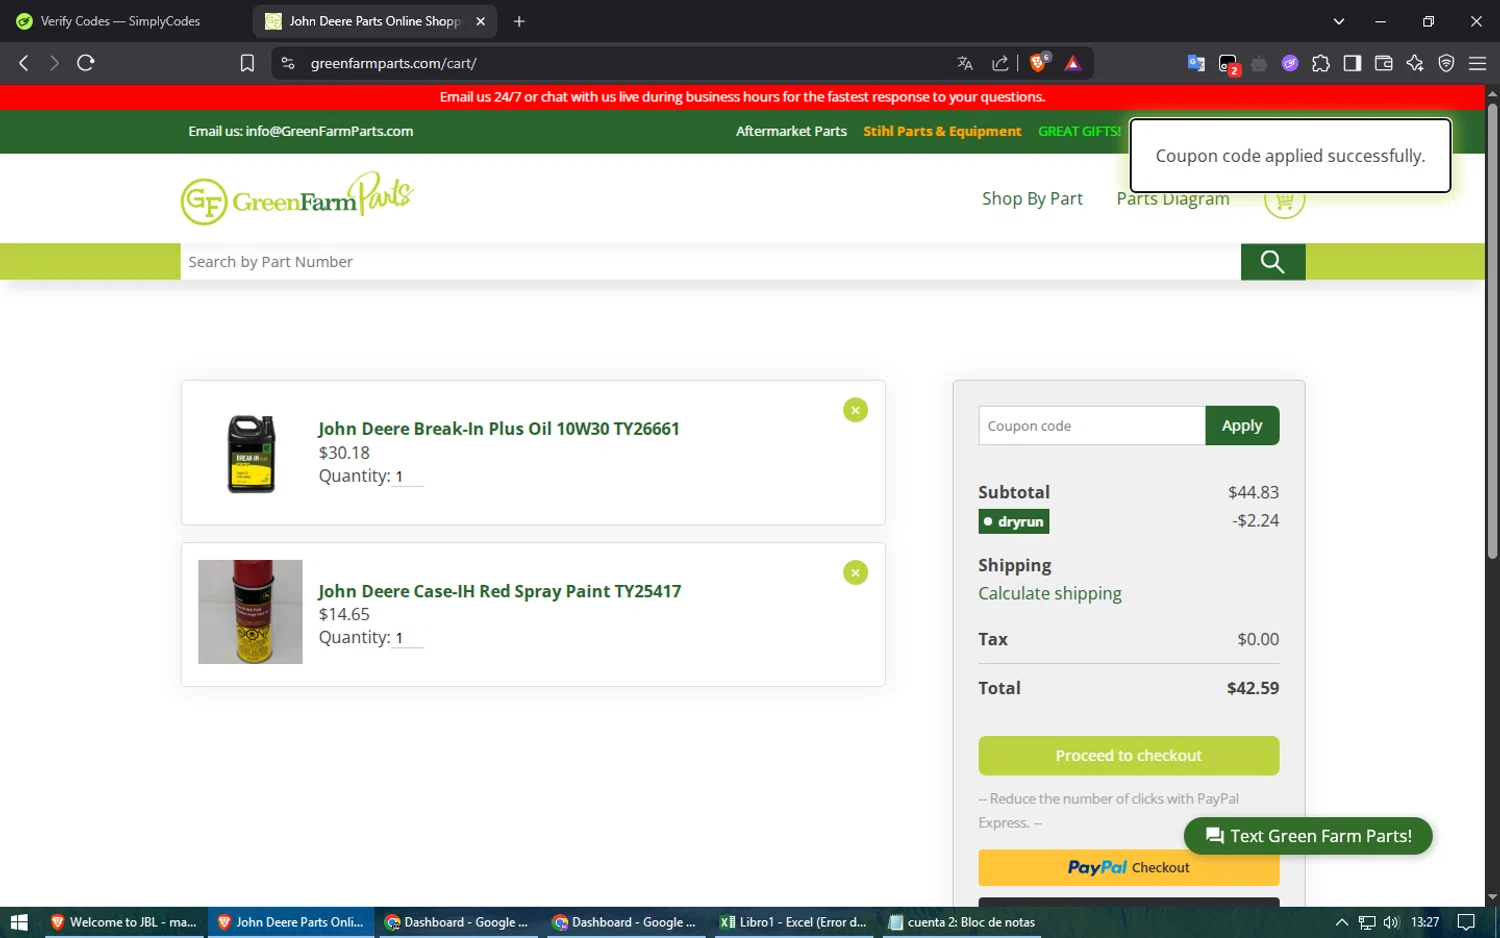Remove Case-IH Red Spray Paint from cart
This screenshot has width=1500, height=938.
(x=855, y=572)
